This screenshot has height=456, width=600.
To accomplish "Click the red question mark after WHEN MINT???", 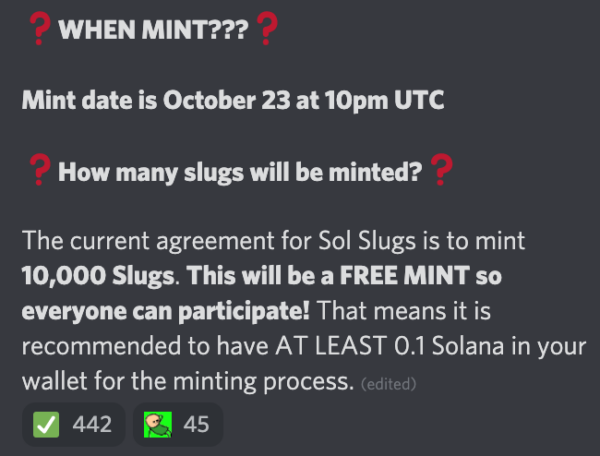I will coord(266,28).
